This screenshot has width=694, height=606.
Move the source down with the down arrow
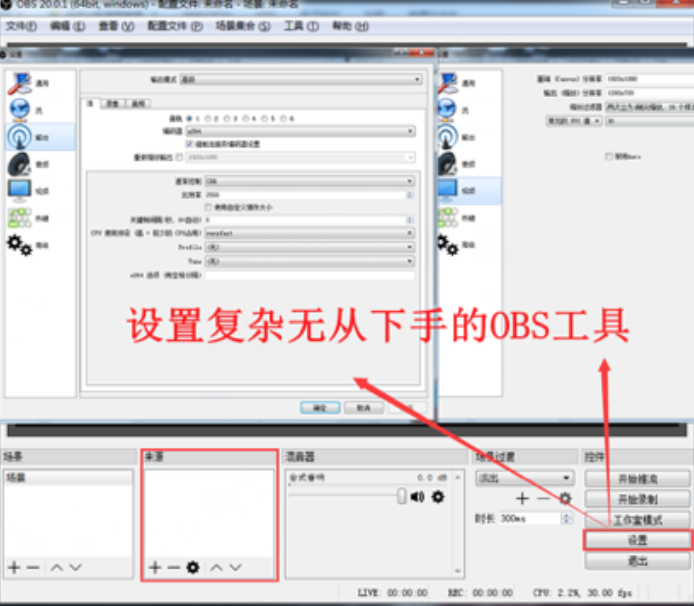[x=235, y=567]
